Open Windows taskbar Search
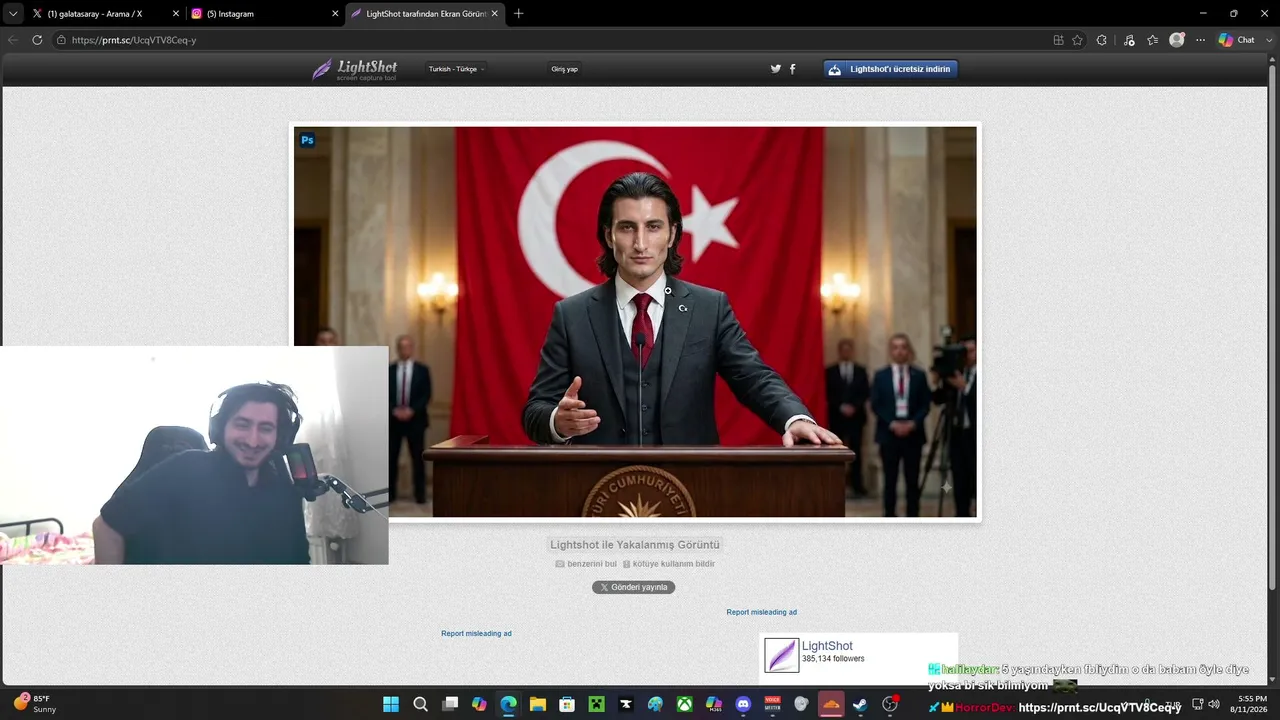The height and width of the screenshot is (720, 1280). click(421, 704)
